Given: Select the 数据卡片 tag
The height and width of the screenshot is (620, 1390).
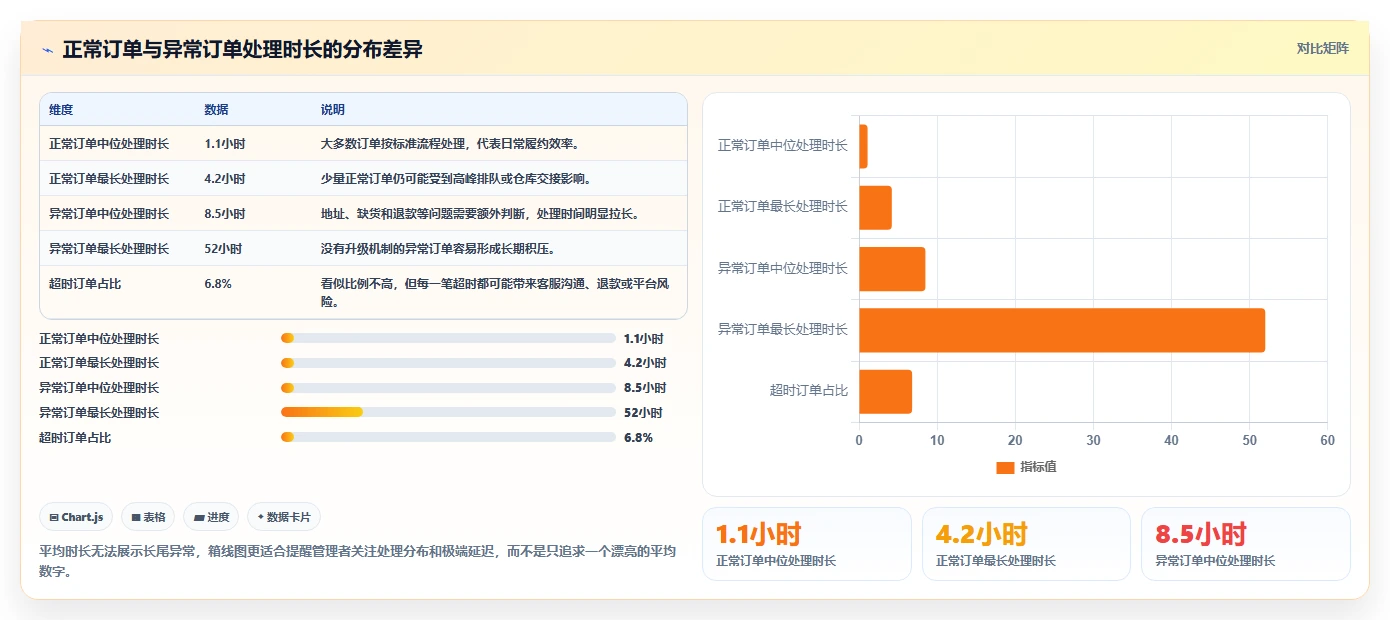Looking at the screenshot, I should pos(284,517).
